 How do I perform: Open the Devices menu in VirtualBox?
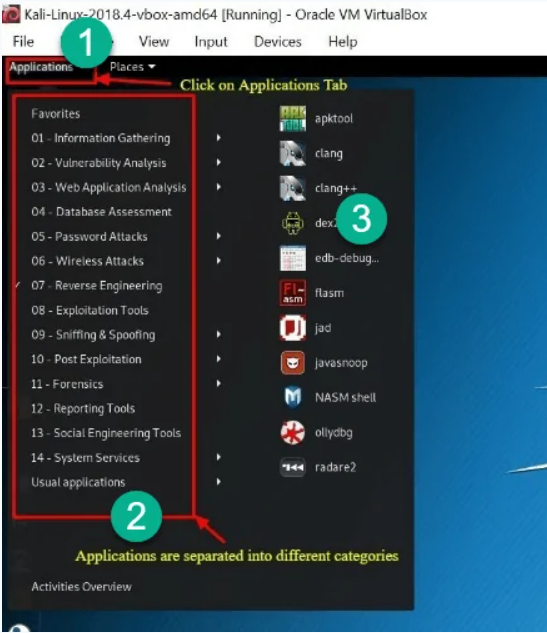tap(278, 42)
